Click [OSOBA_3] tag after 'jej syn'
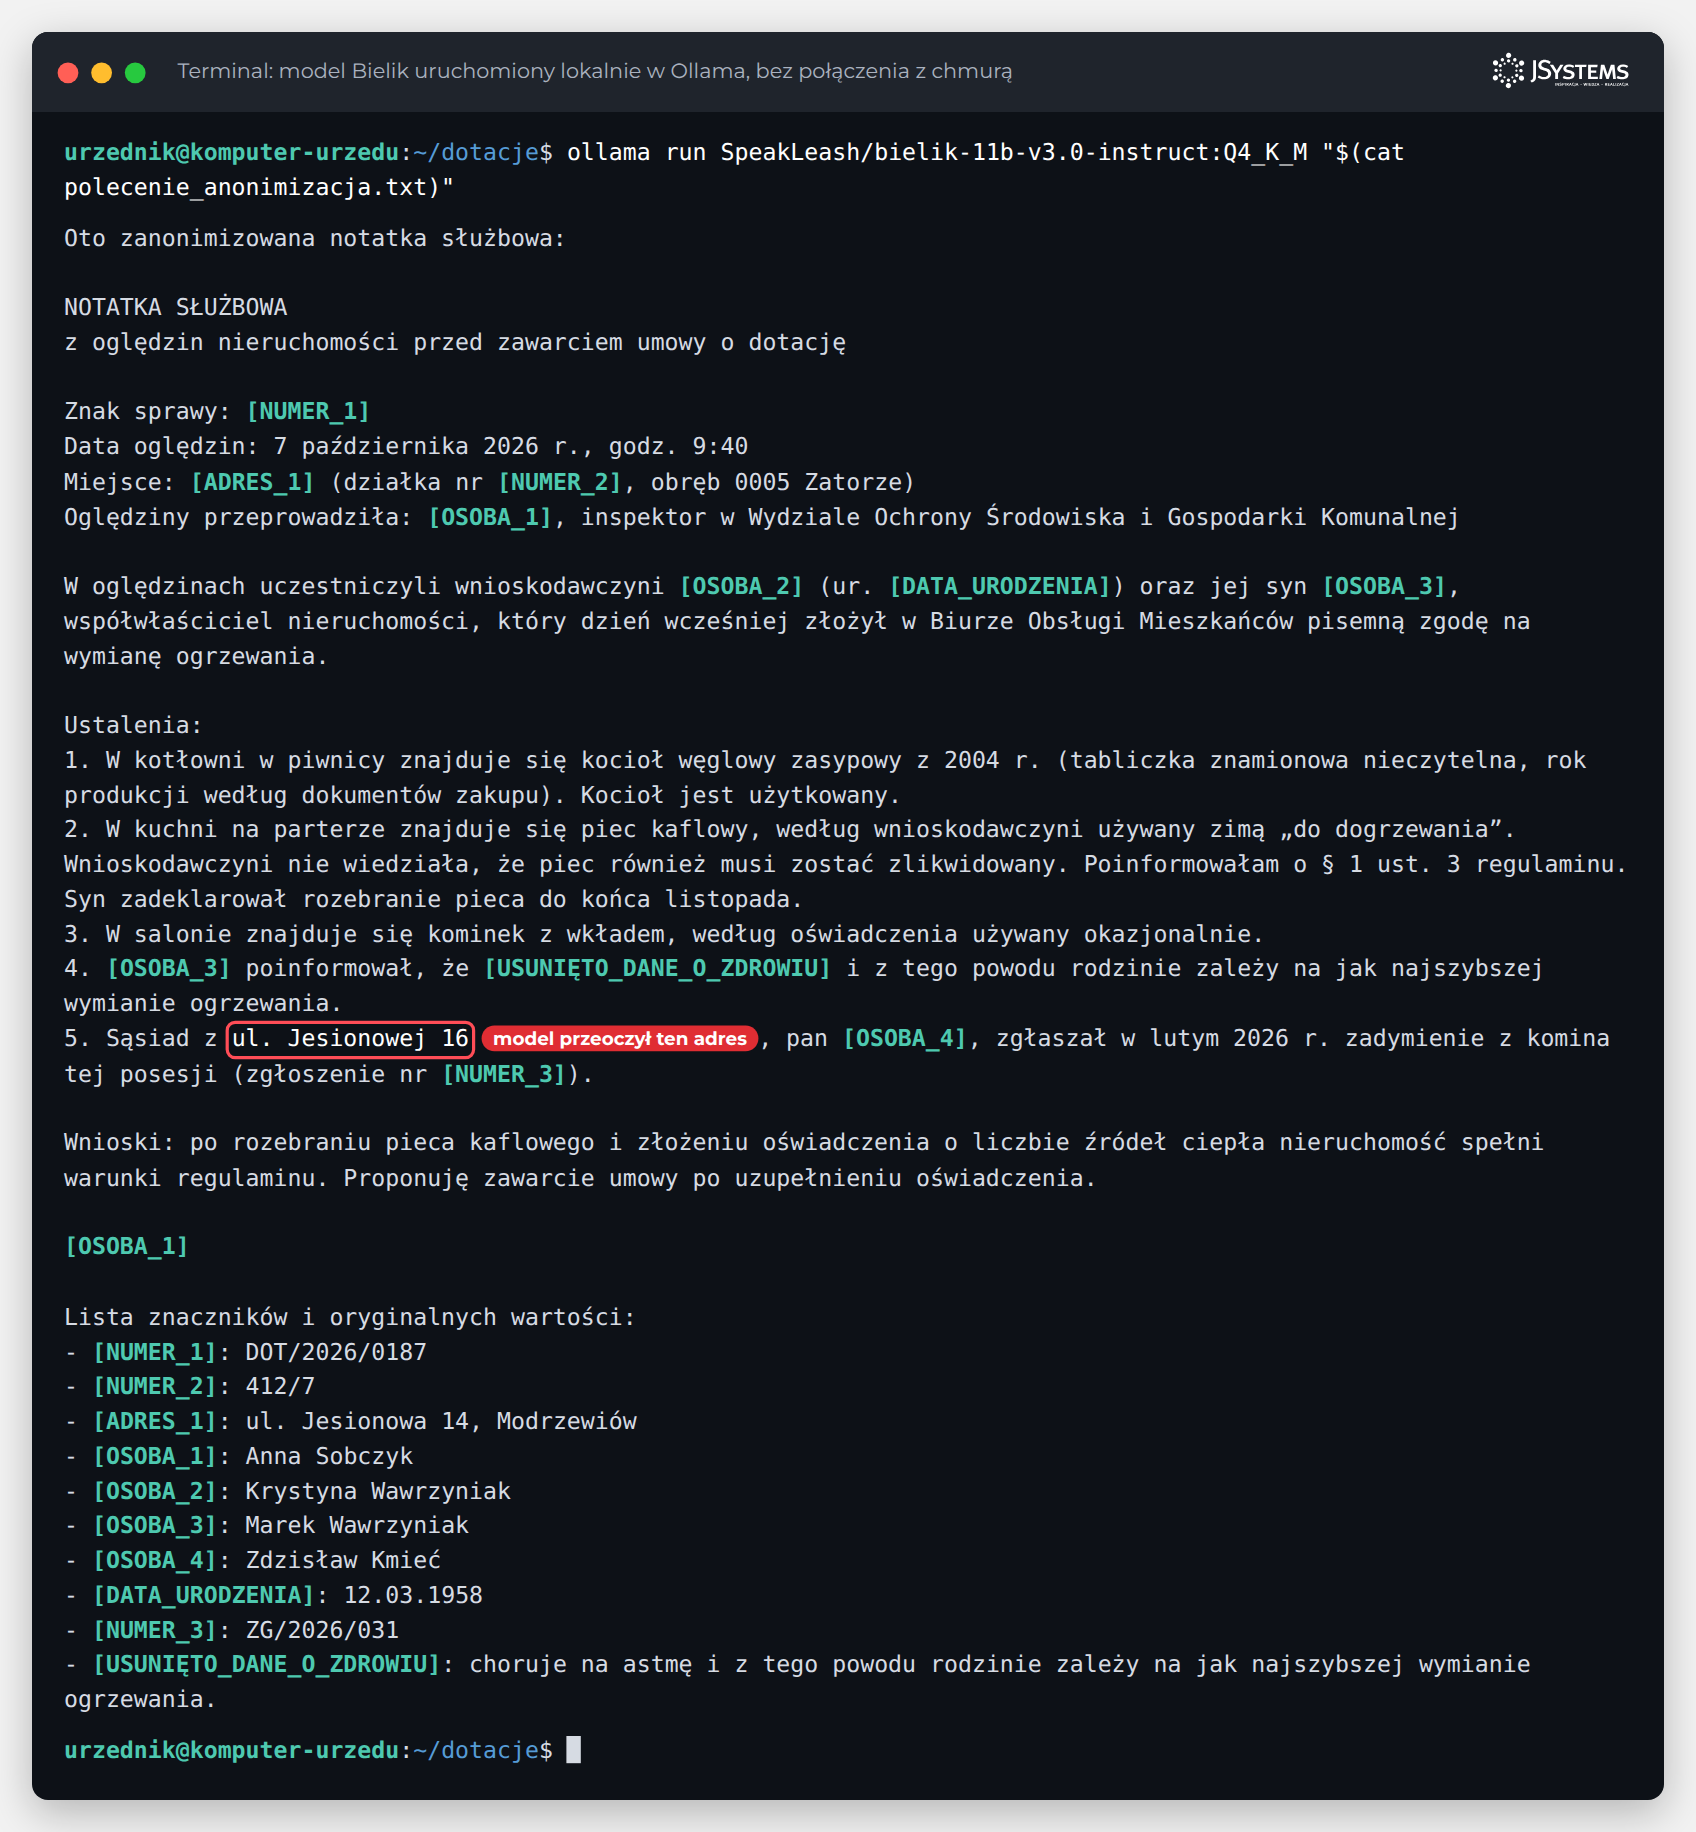The width and height of the screenshot is (1696, 1832). point(1384,586)
